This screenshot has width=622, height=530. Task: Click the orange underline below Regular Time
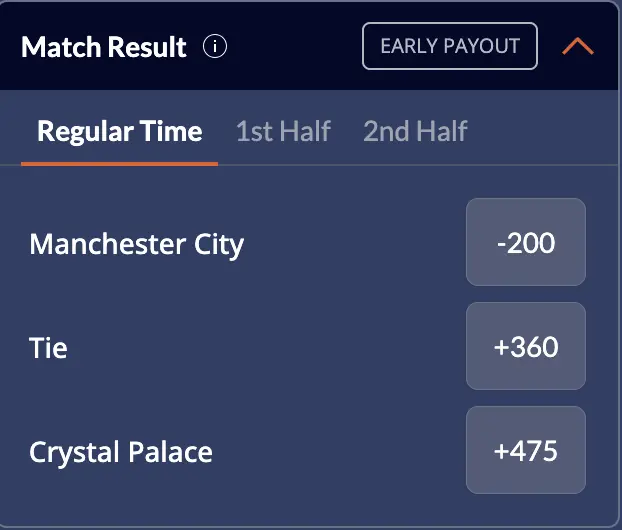119,162
